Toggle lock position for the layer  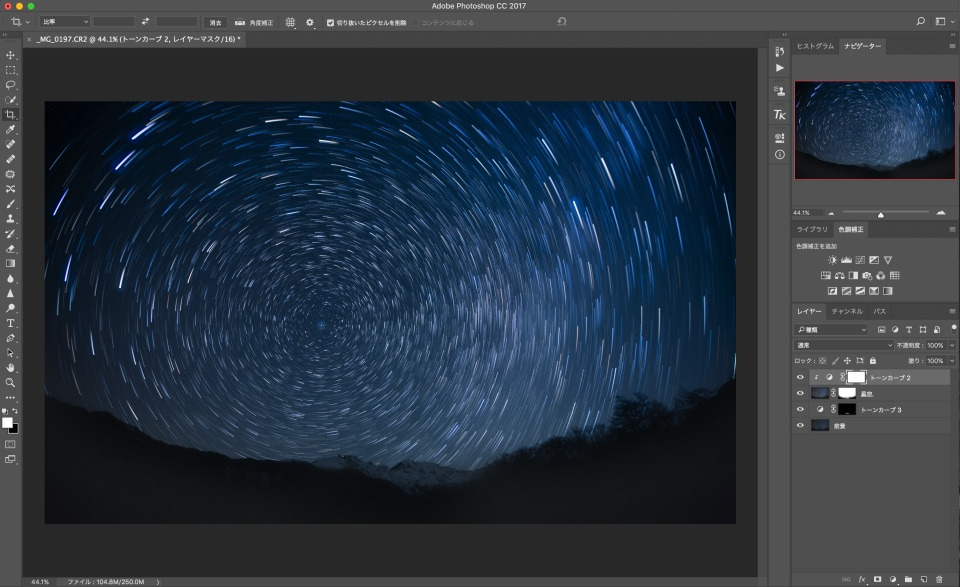click(847, 361)
